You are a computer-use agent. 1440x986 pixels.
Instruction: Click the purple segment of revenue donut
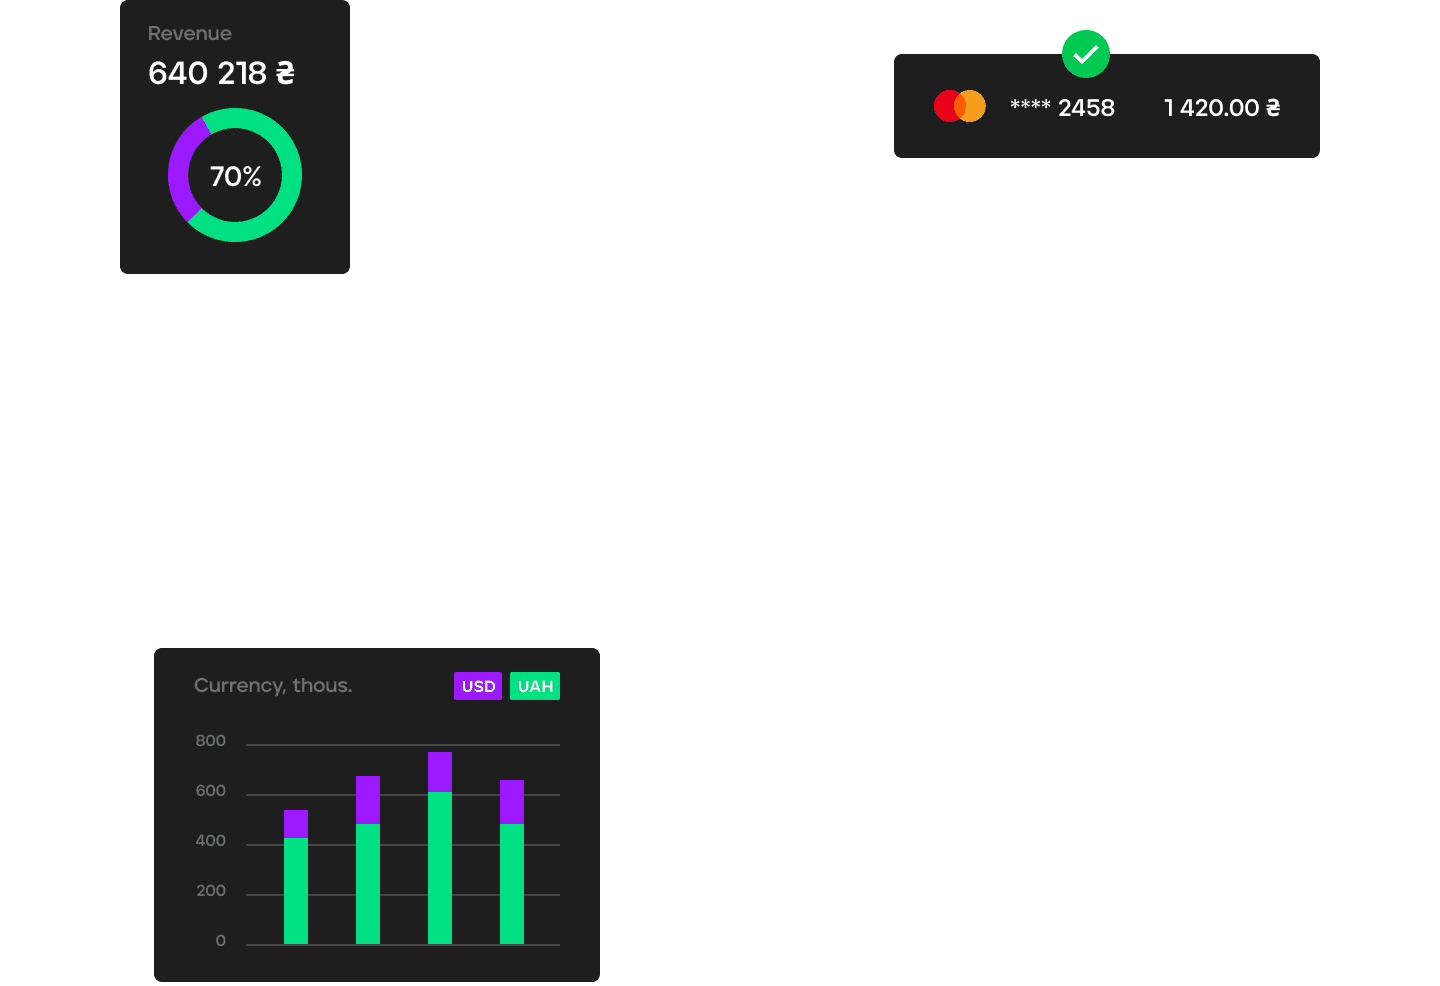point(179,170)
